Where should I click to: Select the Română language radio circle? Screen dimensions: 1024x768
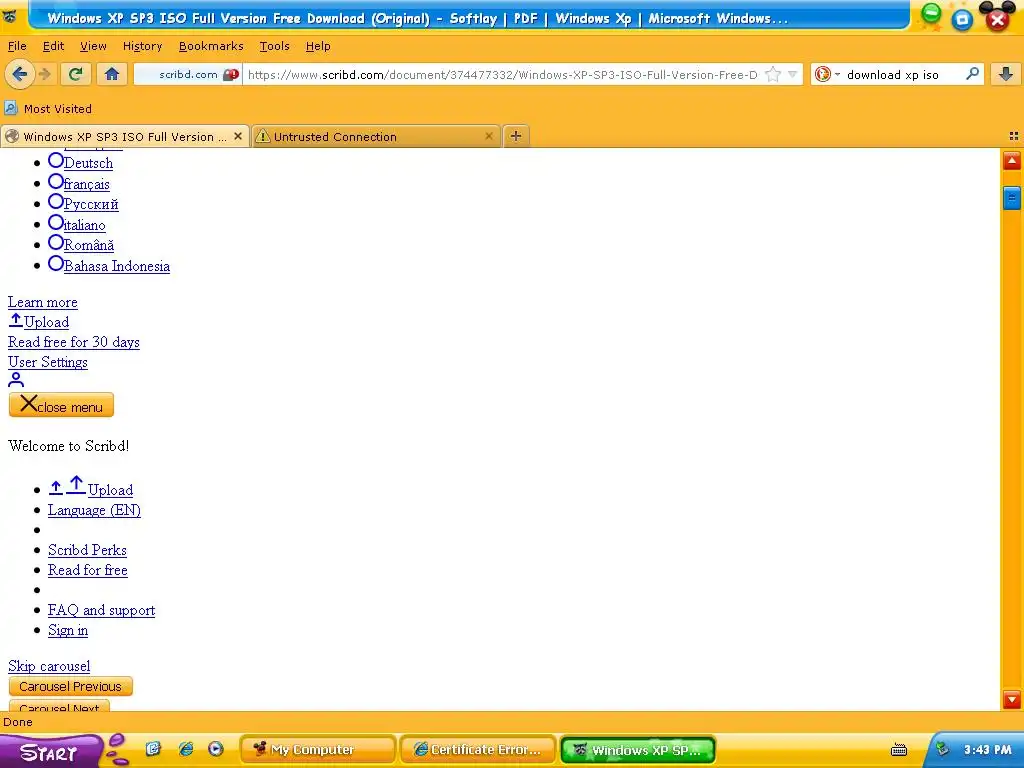click(56, 243)
